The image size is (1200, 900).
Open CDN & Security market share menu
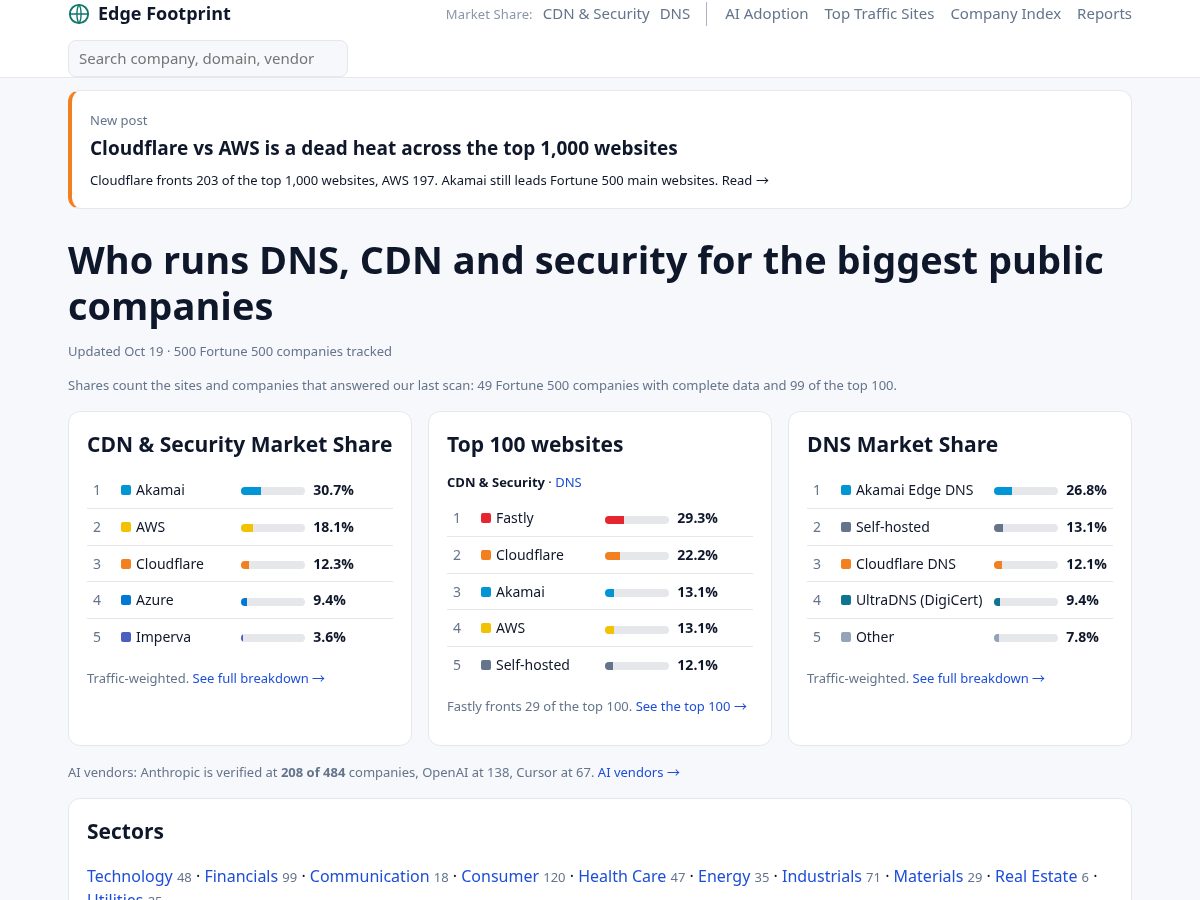coord(596,14)
